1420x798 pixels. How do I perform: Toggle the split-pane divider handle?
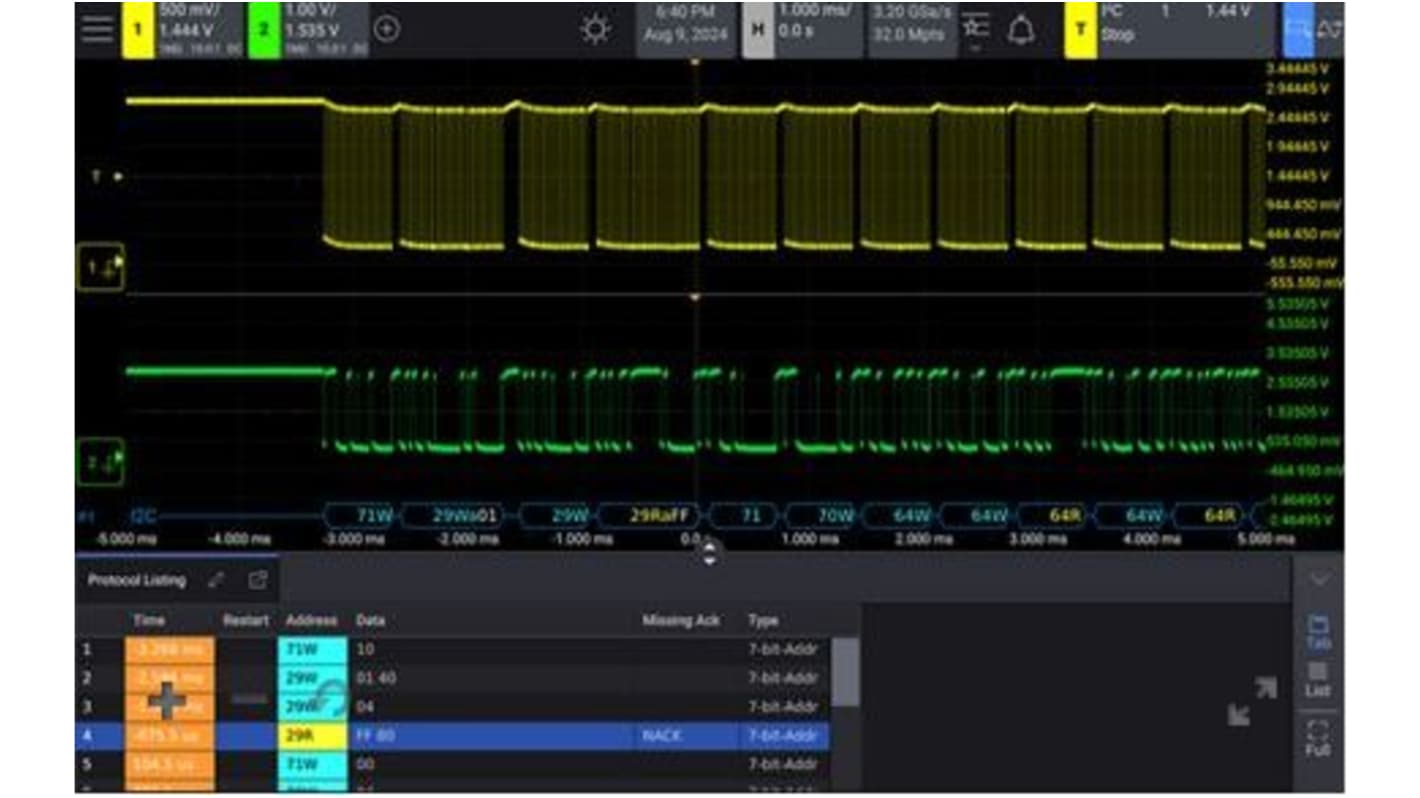tap(709, 553)
